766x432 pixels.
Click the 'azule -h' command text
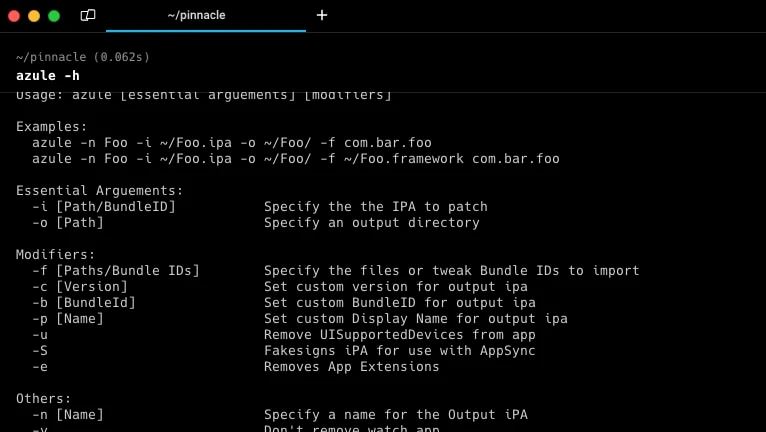pyautogui.click(x=47, y=76)
